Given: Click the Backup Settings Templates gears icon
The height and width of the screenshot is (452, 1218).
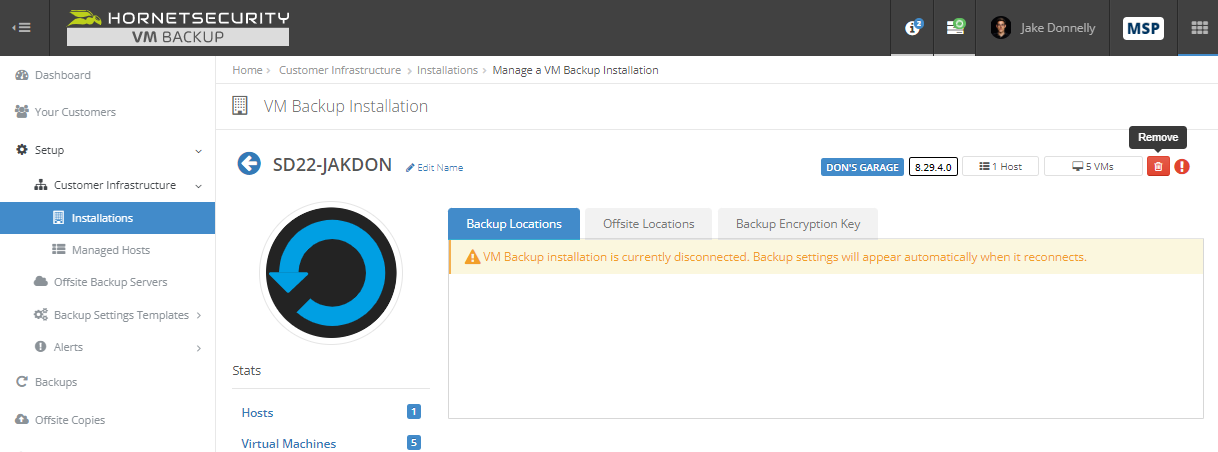Looking at the screenshot, I should (41, 315).
